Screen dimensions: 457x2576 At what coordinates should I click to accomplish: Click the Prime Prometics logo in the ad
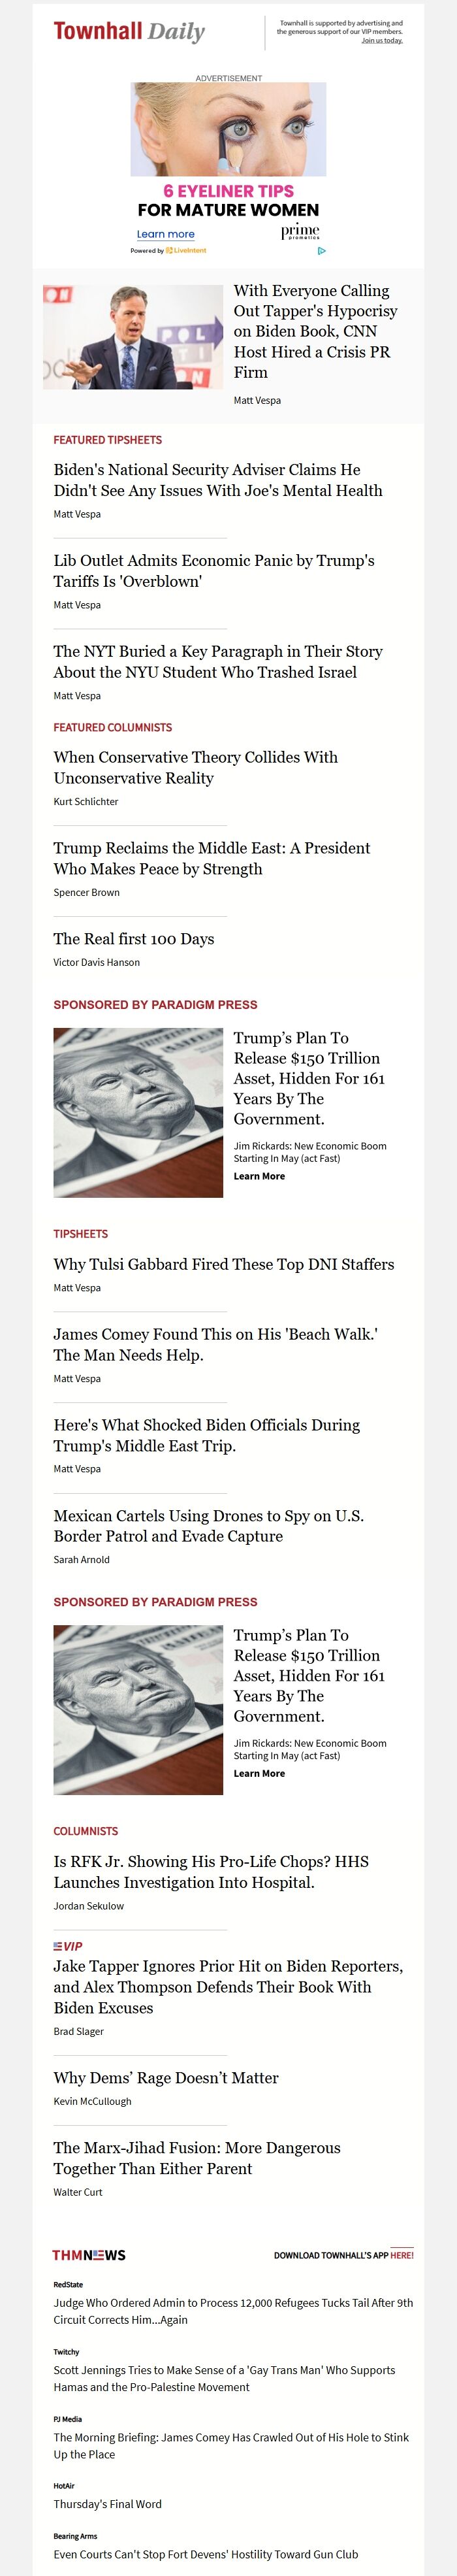pos(300,232)
